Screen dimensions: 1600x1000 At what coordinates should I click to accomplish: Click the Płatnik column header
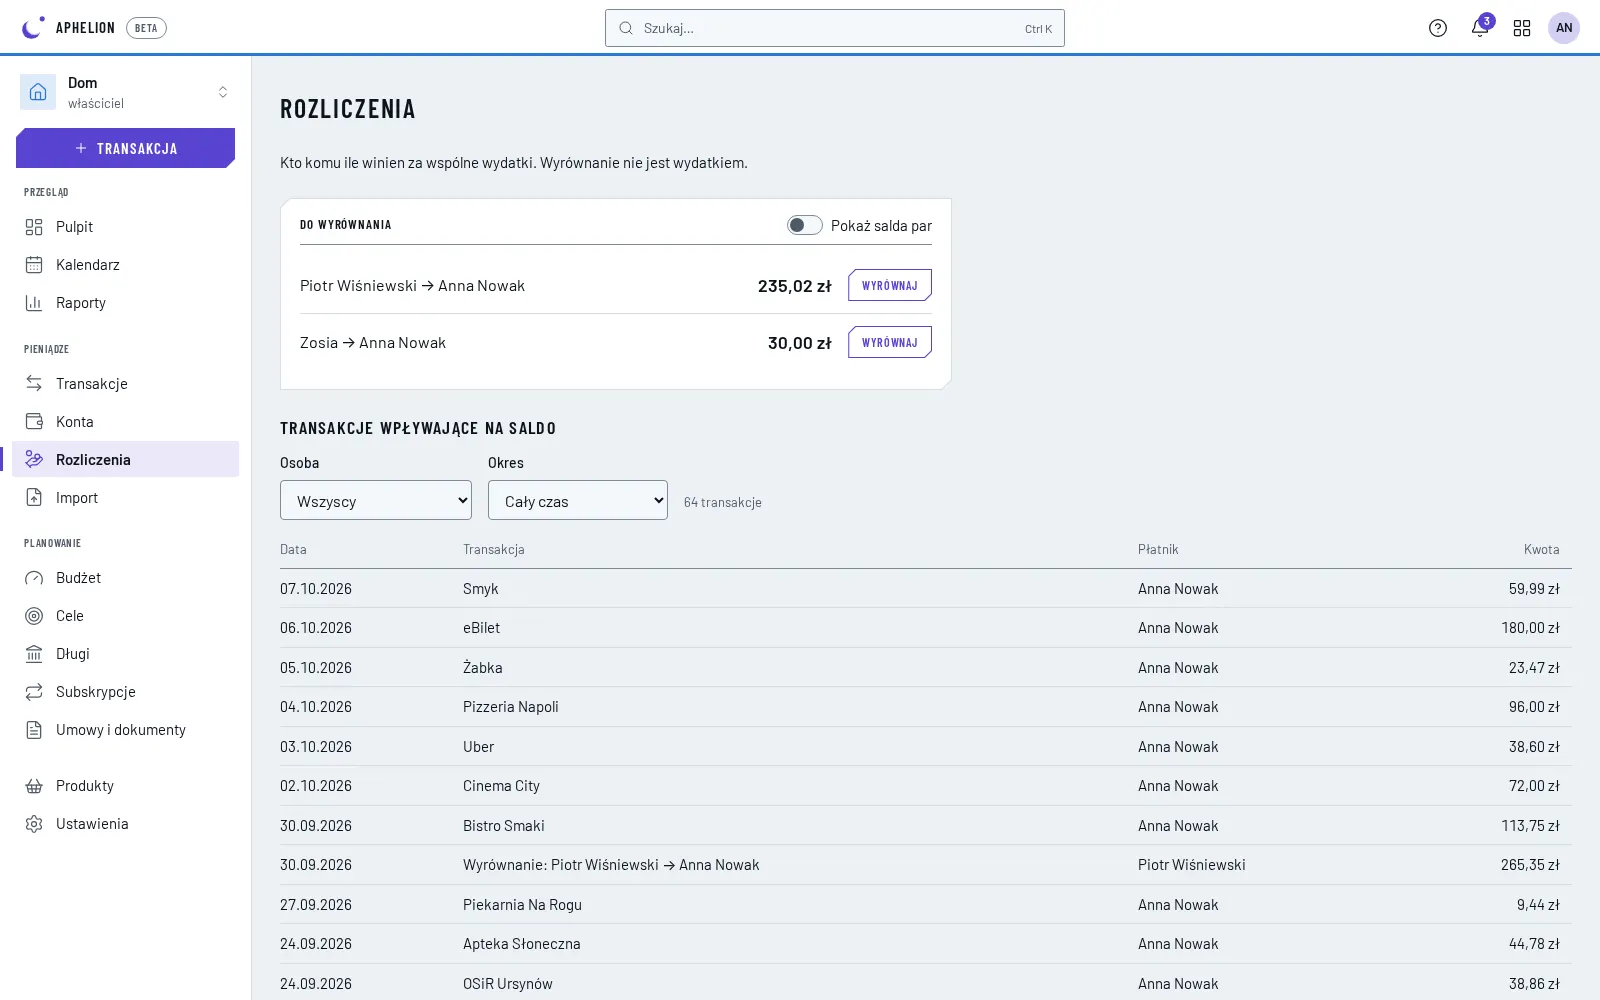(x=1158, y=549)
